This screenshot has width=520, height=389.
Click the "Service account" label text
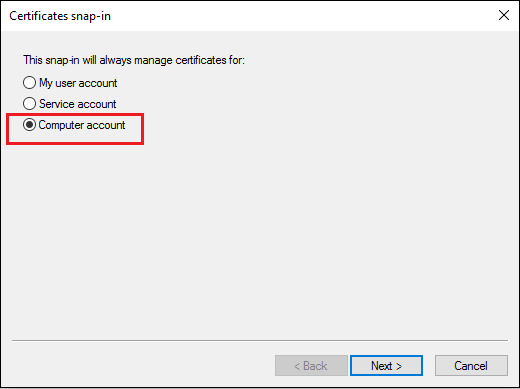click(x=77, y=104)
